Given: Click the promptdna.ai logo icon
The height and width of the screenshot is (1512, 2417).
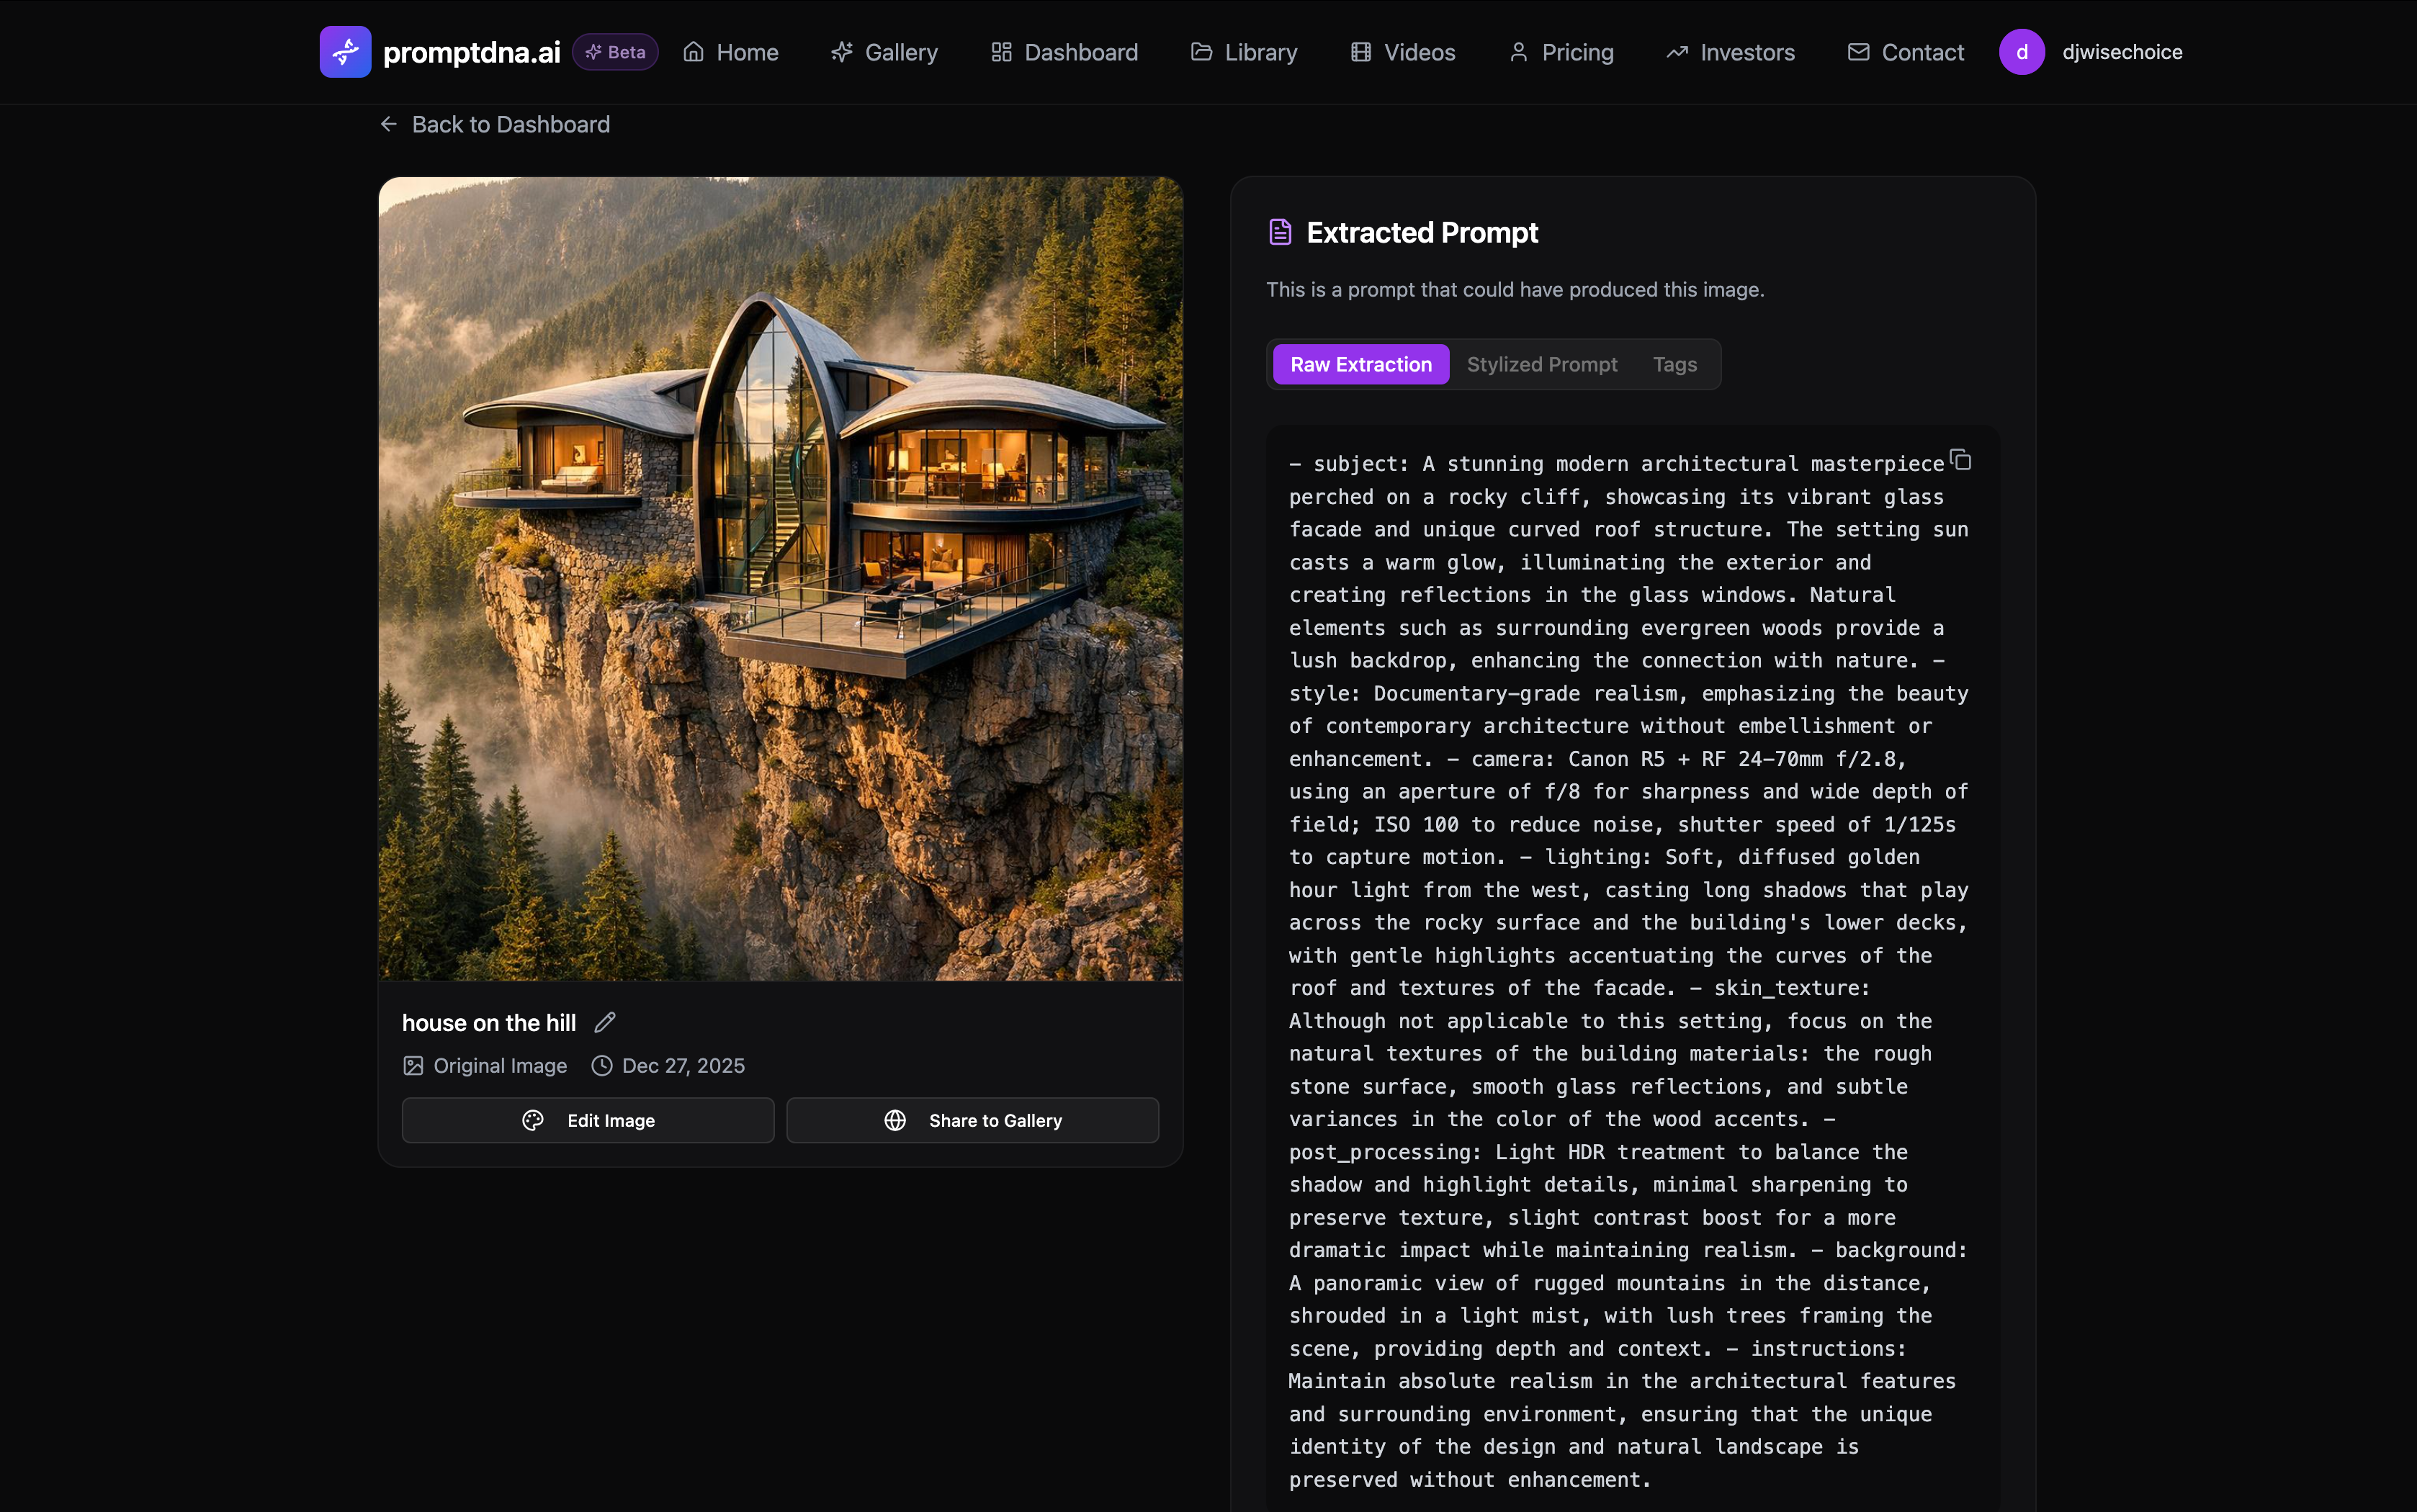Looking at the screenshot, I should [x=345, y=52].
